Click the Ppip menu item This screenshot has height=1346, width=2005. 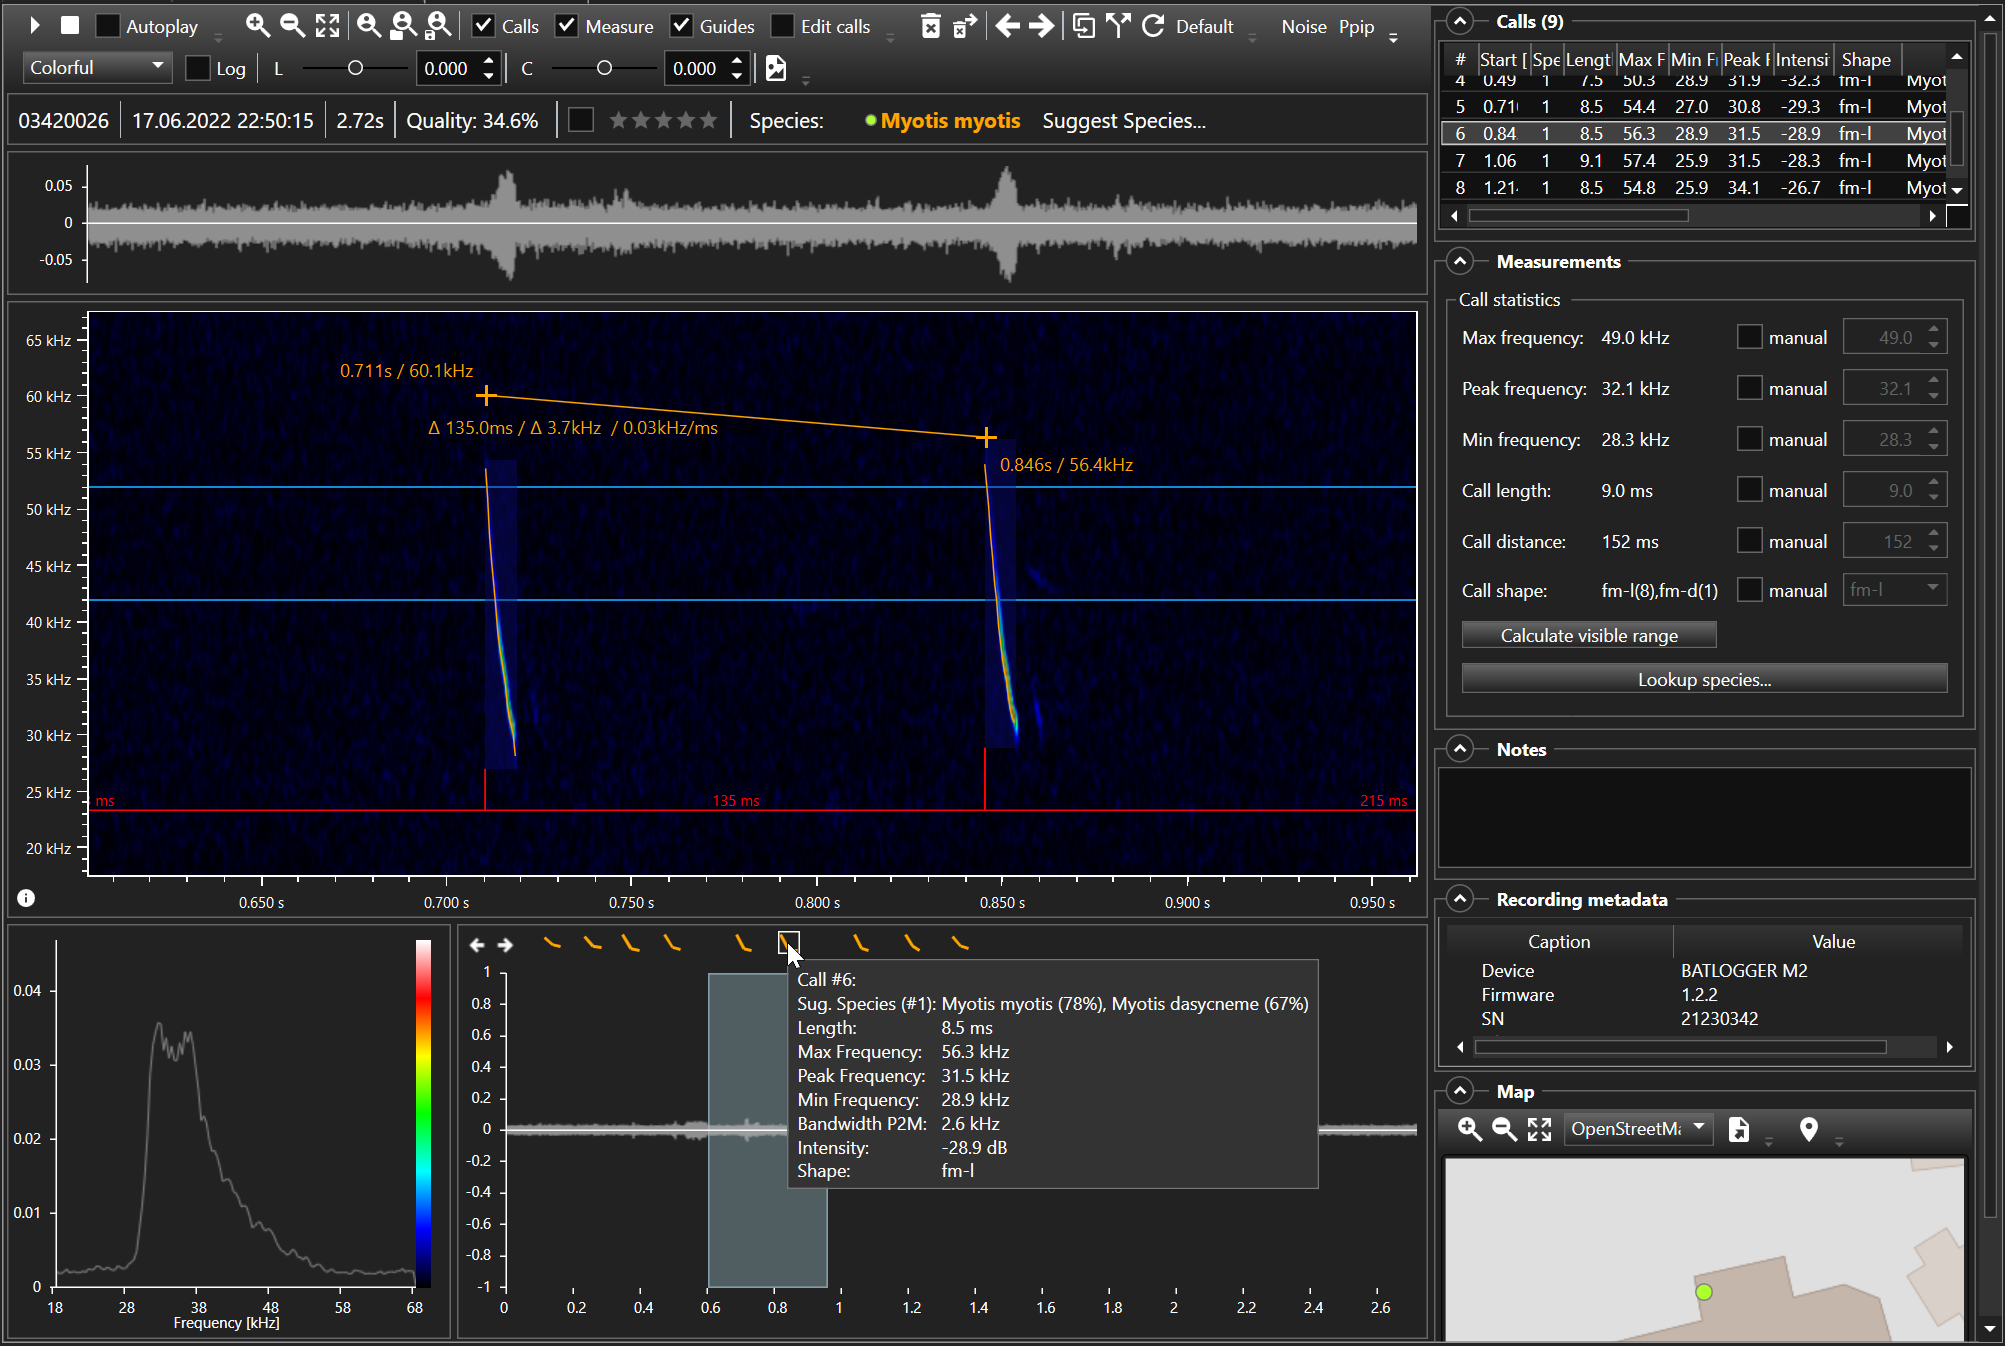point(1356,27)
